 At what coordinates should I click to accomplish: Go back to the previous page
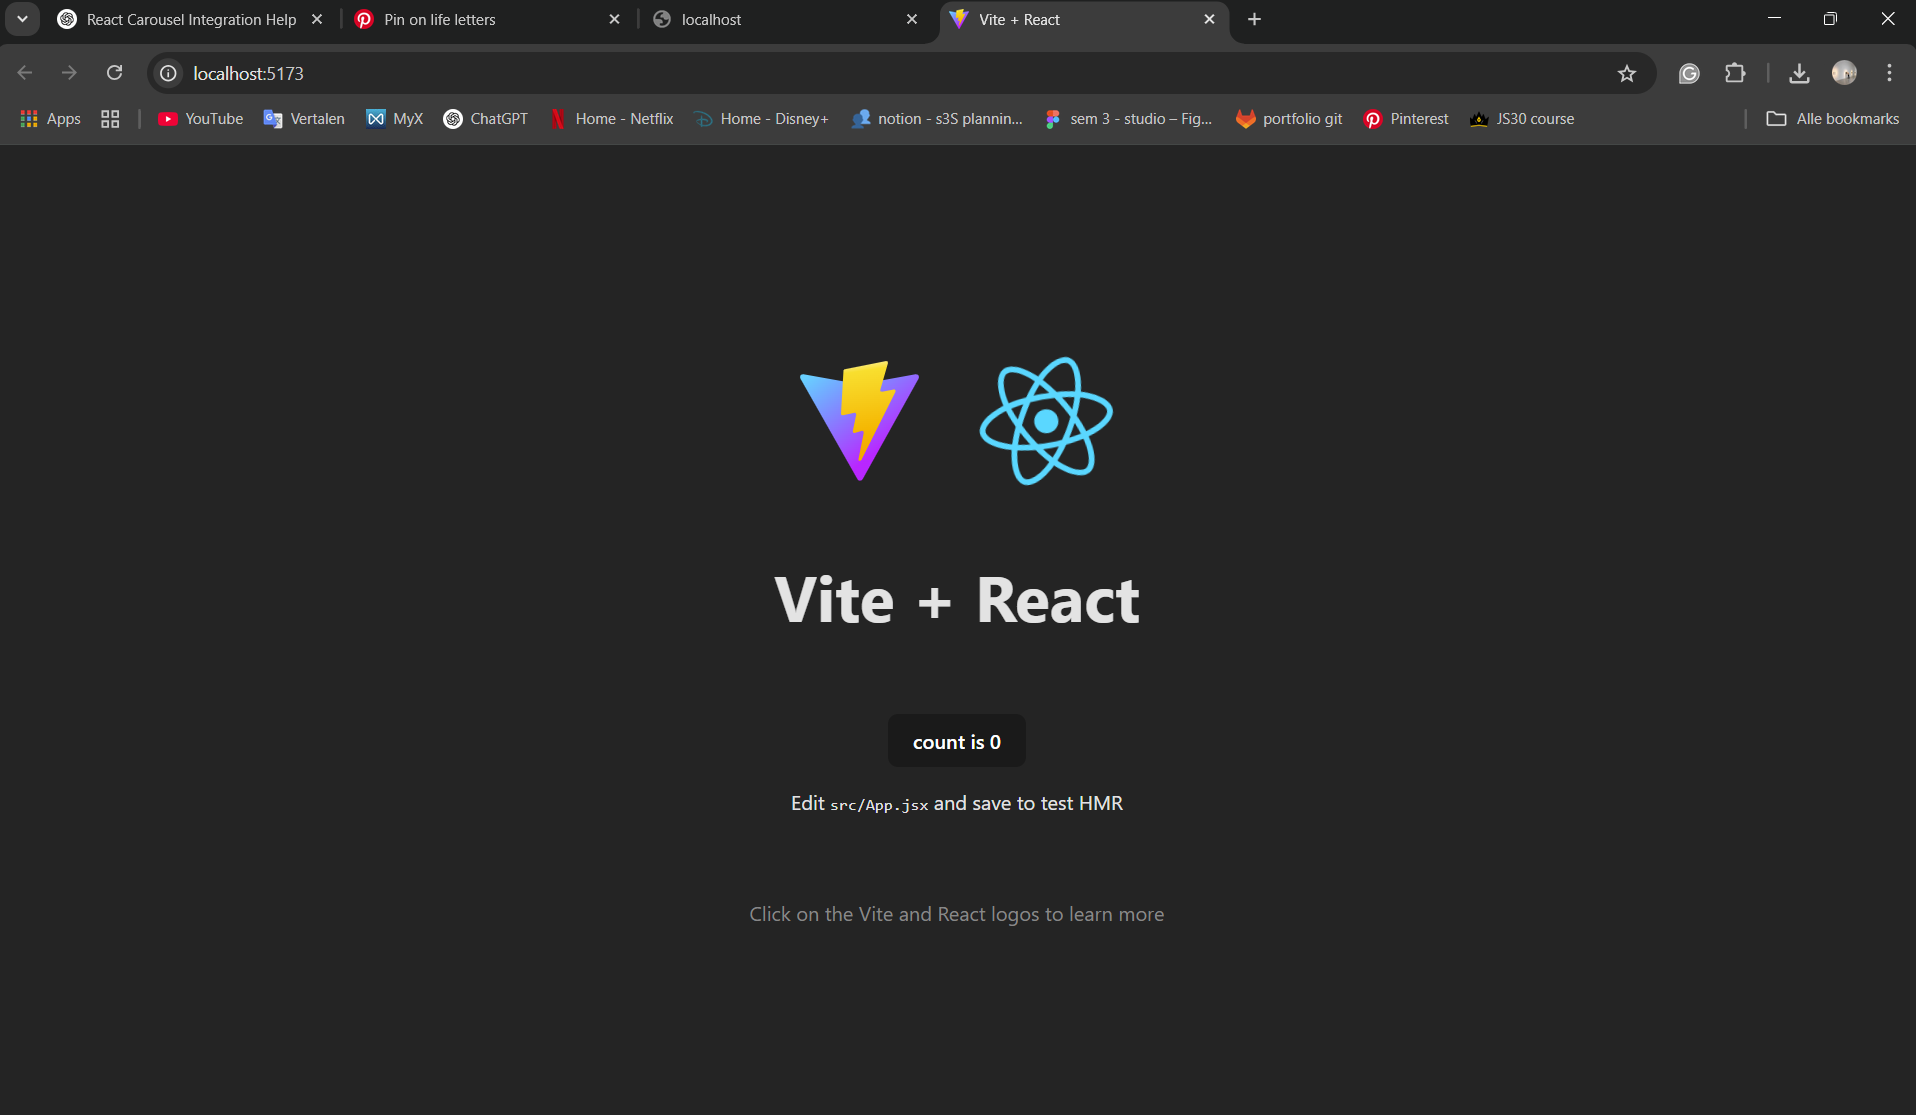point(25,73)
